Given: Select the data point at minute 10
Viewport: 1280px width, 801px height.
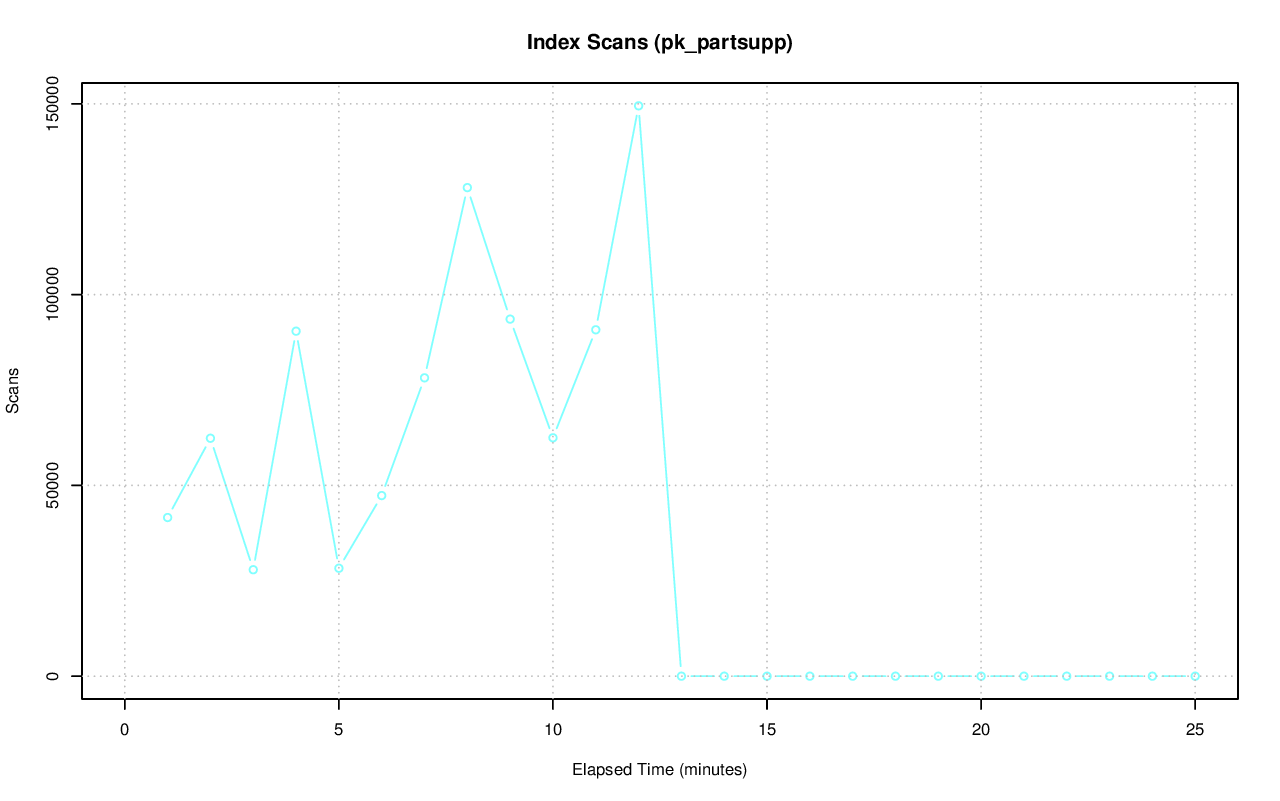Looking at the screenshot, I should (x=553, y=437).
